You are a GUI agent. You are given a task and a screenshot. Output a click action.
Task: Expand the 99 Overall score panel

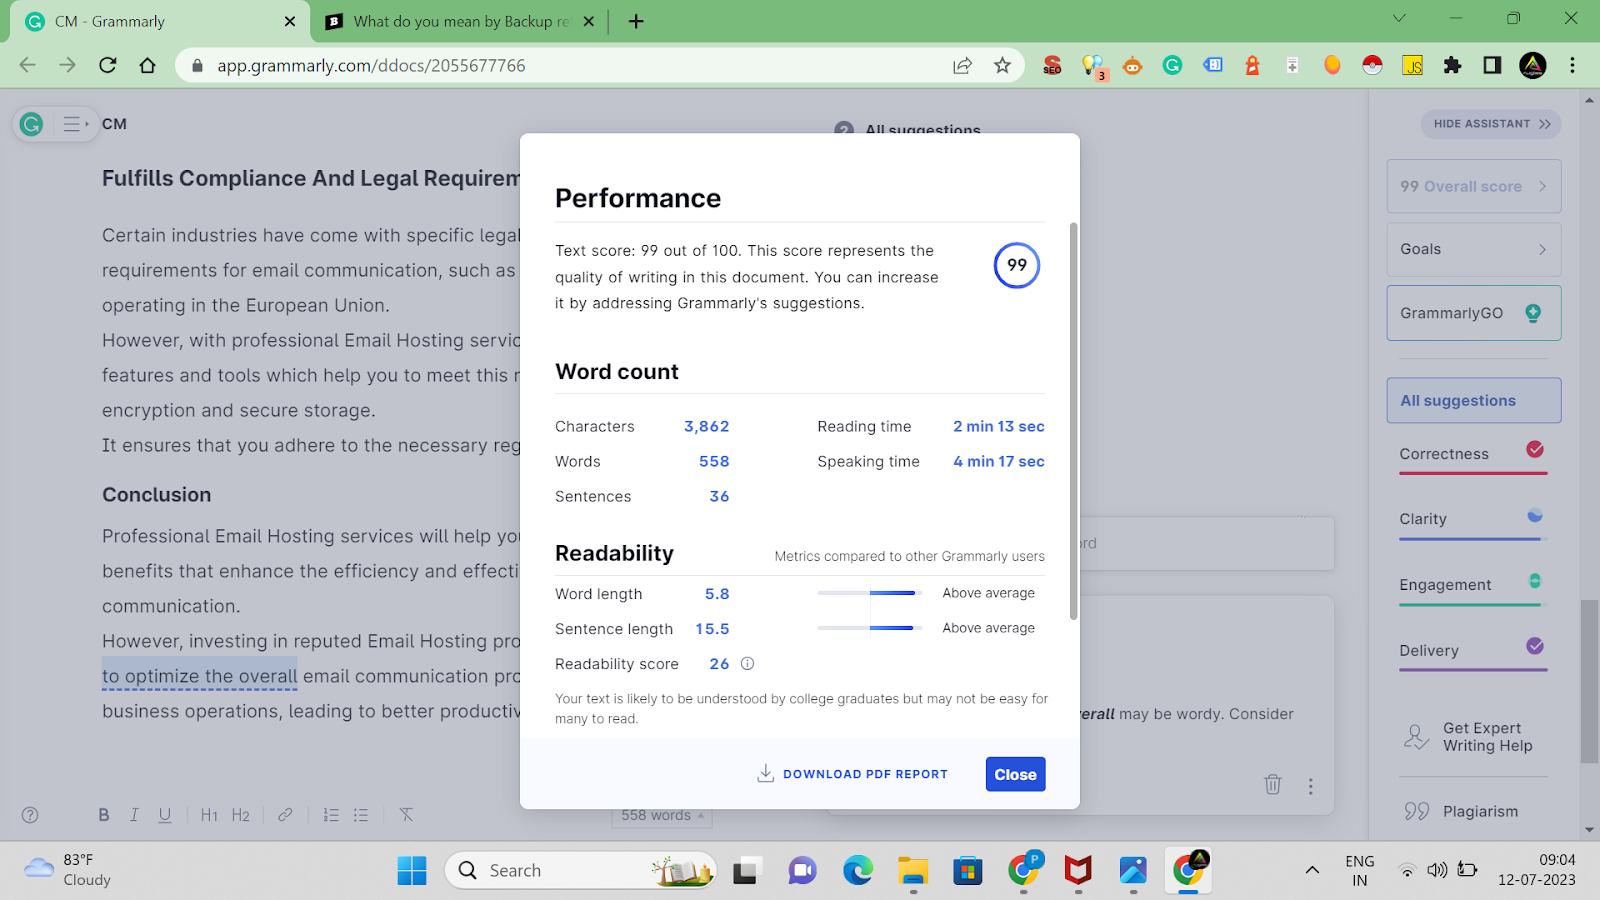click(x=1474, y=186)
